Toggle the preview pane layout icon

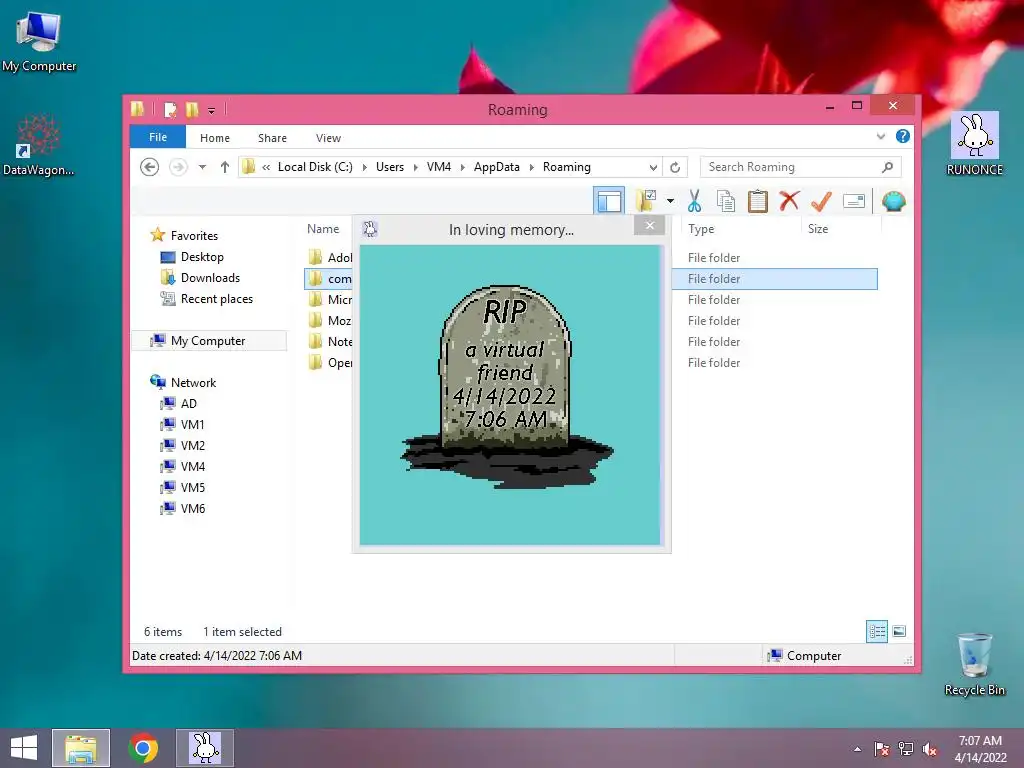(x=609, y=201)
